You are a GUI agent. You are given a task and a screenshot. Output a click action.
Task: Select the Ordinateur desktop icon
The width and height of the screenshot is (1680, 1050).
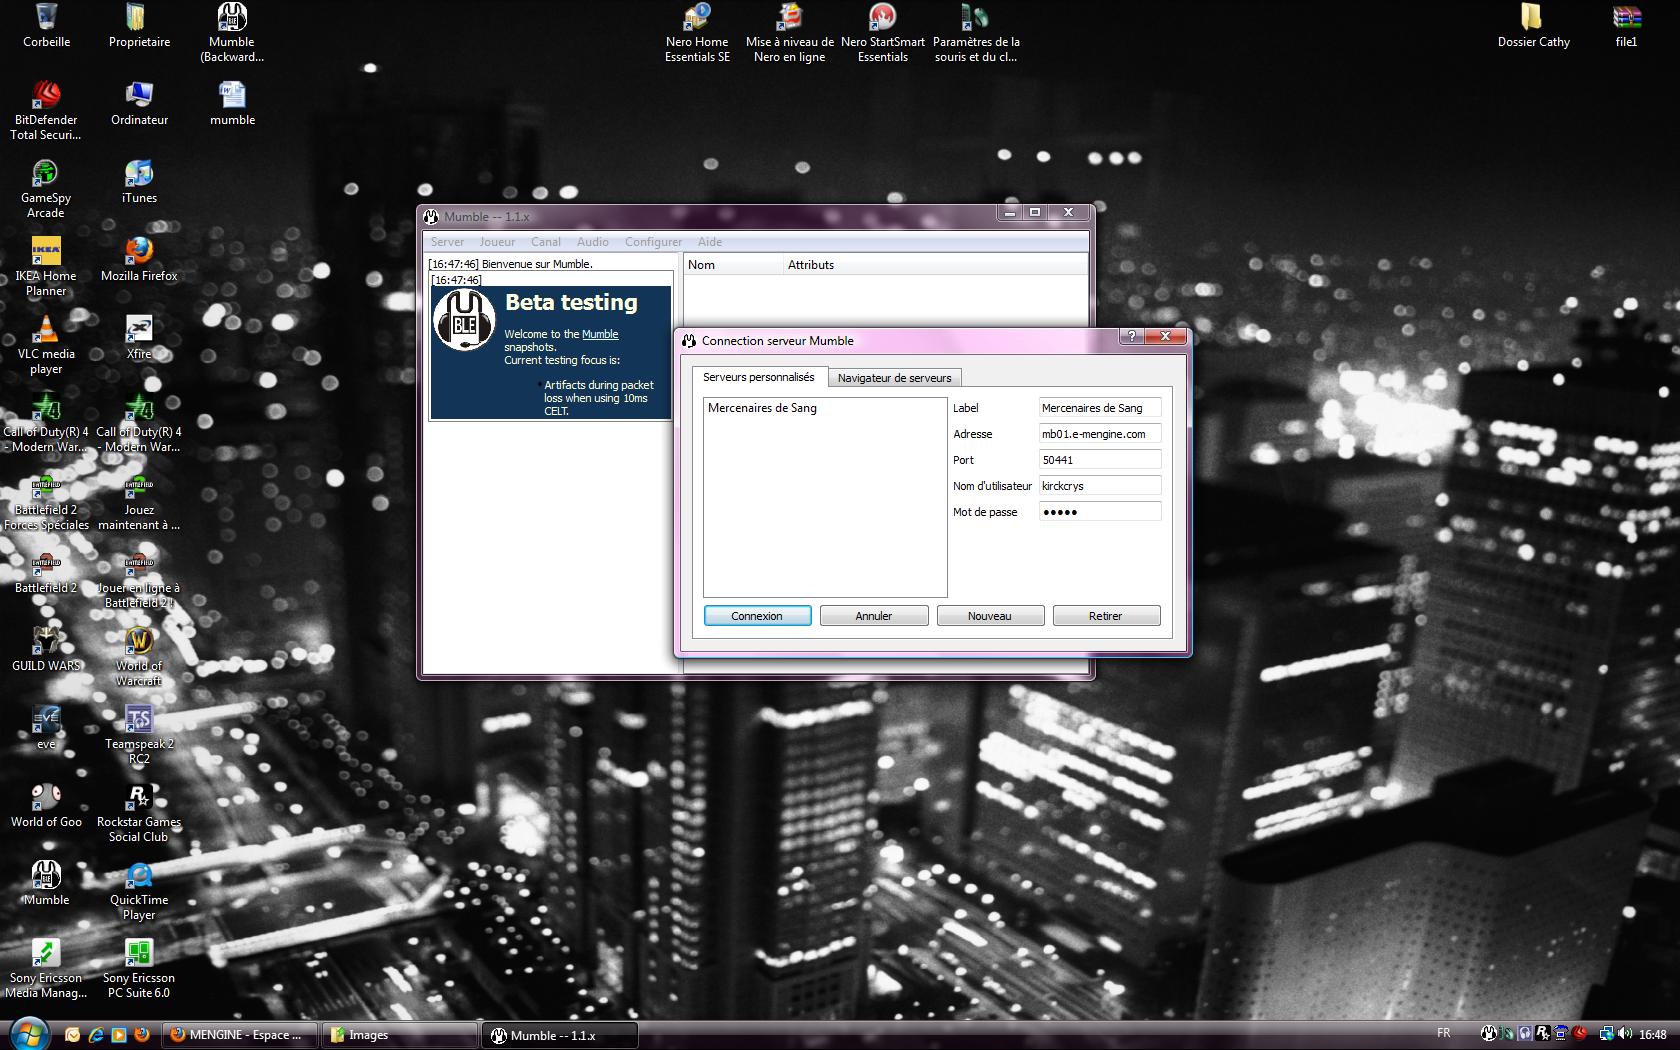click(x=139, y=104)
